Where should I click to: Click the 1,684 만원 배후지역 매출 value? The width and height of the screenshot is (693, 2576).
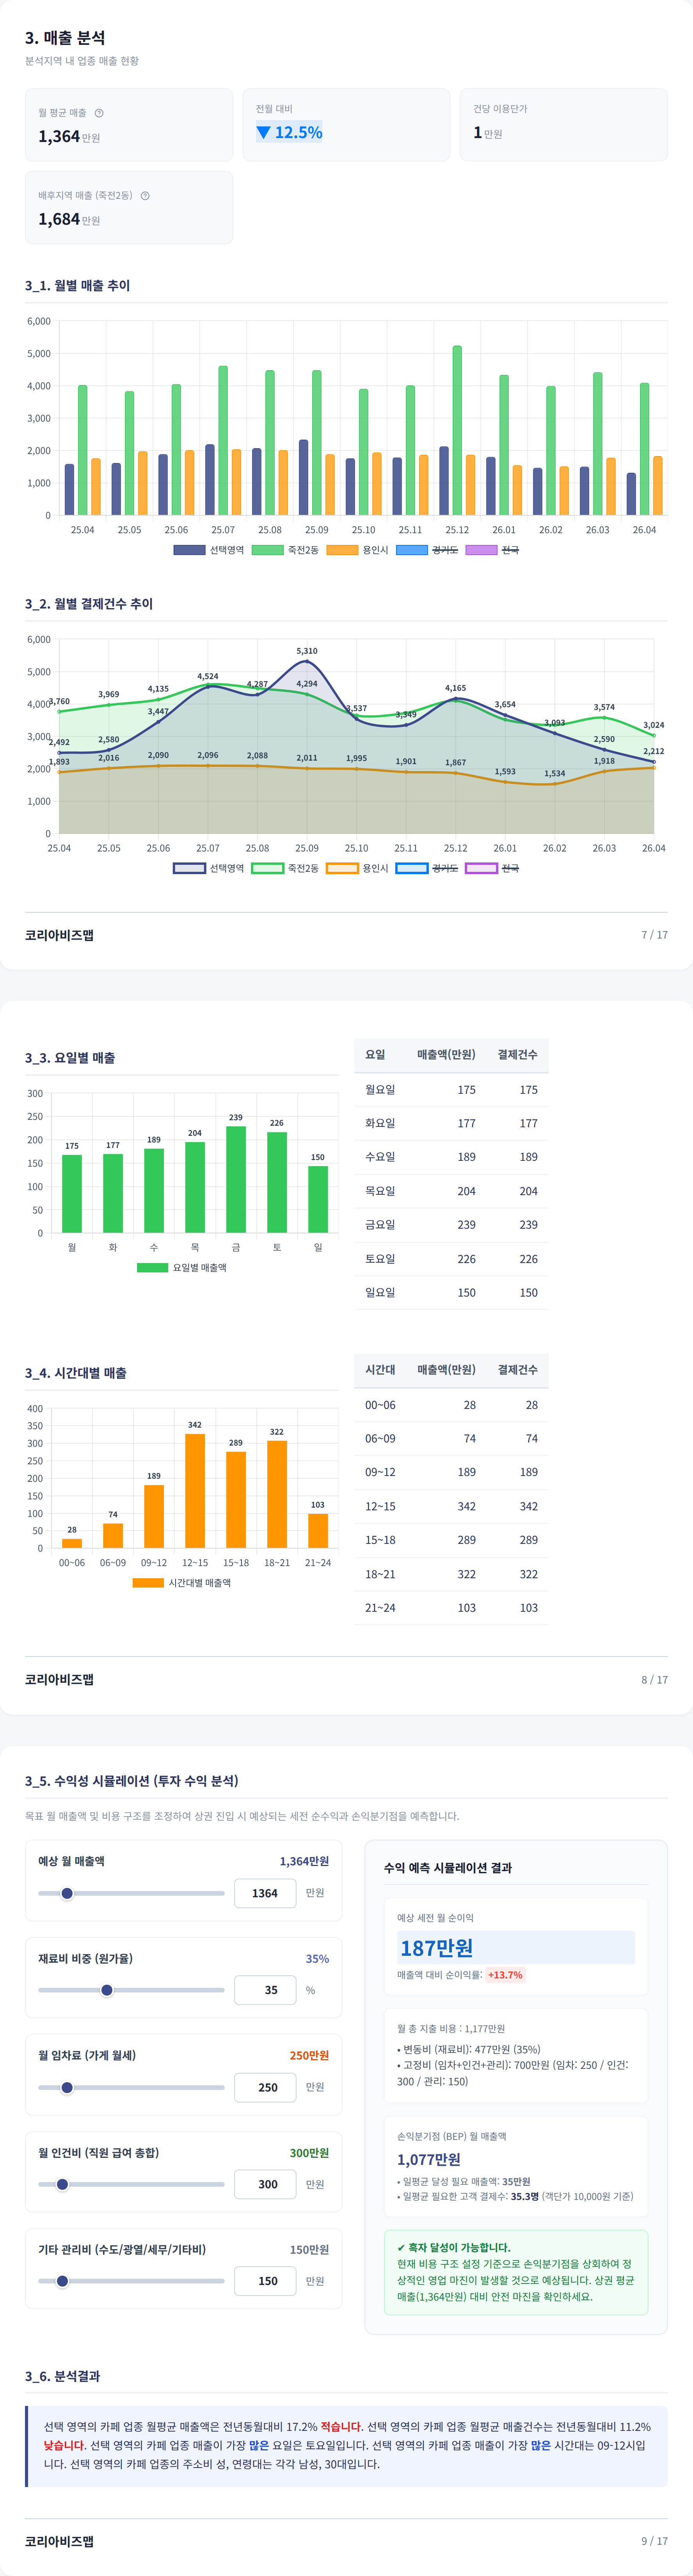coord(69,219)
